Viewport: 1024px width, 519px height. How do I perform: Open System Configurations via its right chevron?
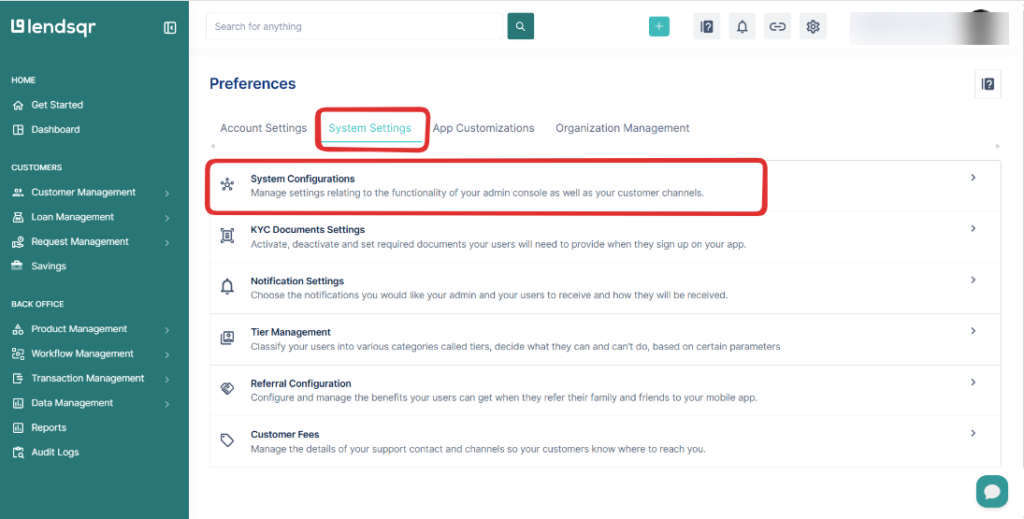point(973,178)
